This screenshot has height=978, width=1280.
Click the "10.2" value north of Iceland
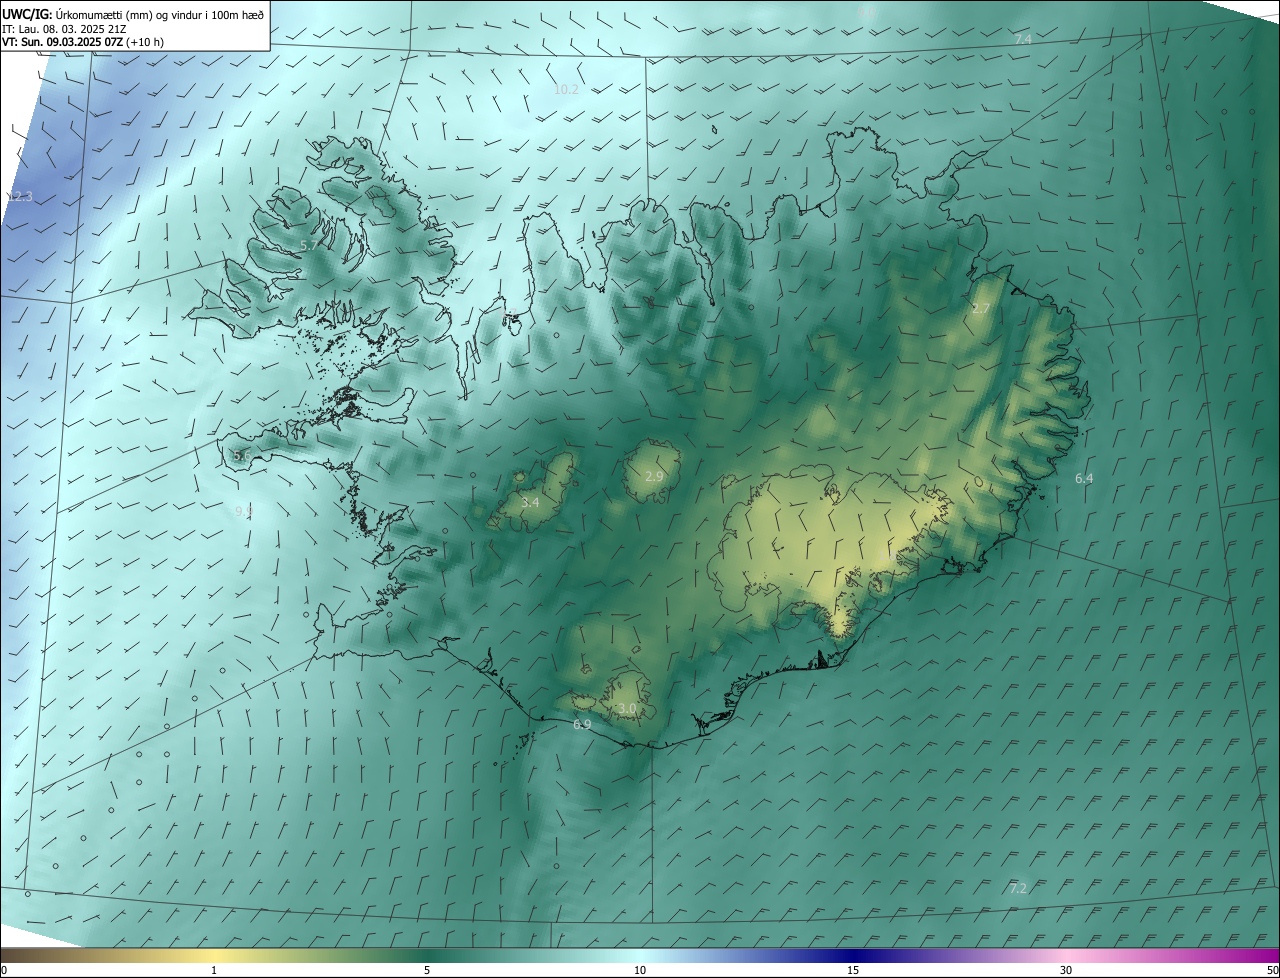[566, 89]
